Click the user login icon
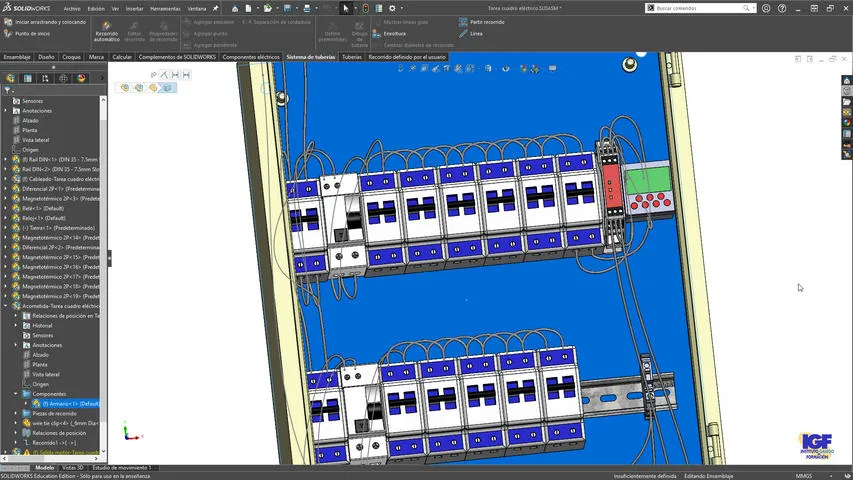Screen dimensions: 853x480 tap(766, 8)
